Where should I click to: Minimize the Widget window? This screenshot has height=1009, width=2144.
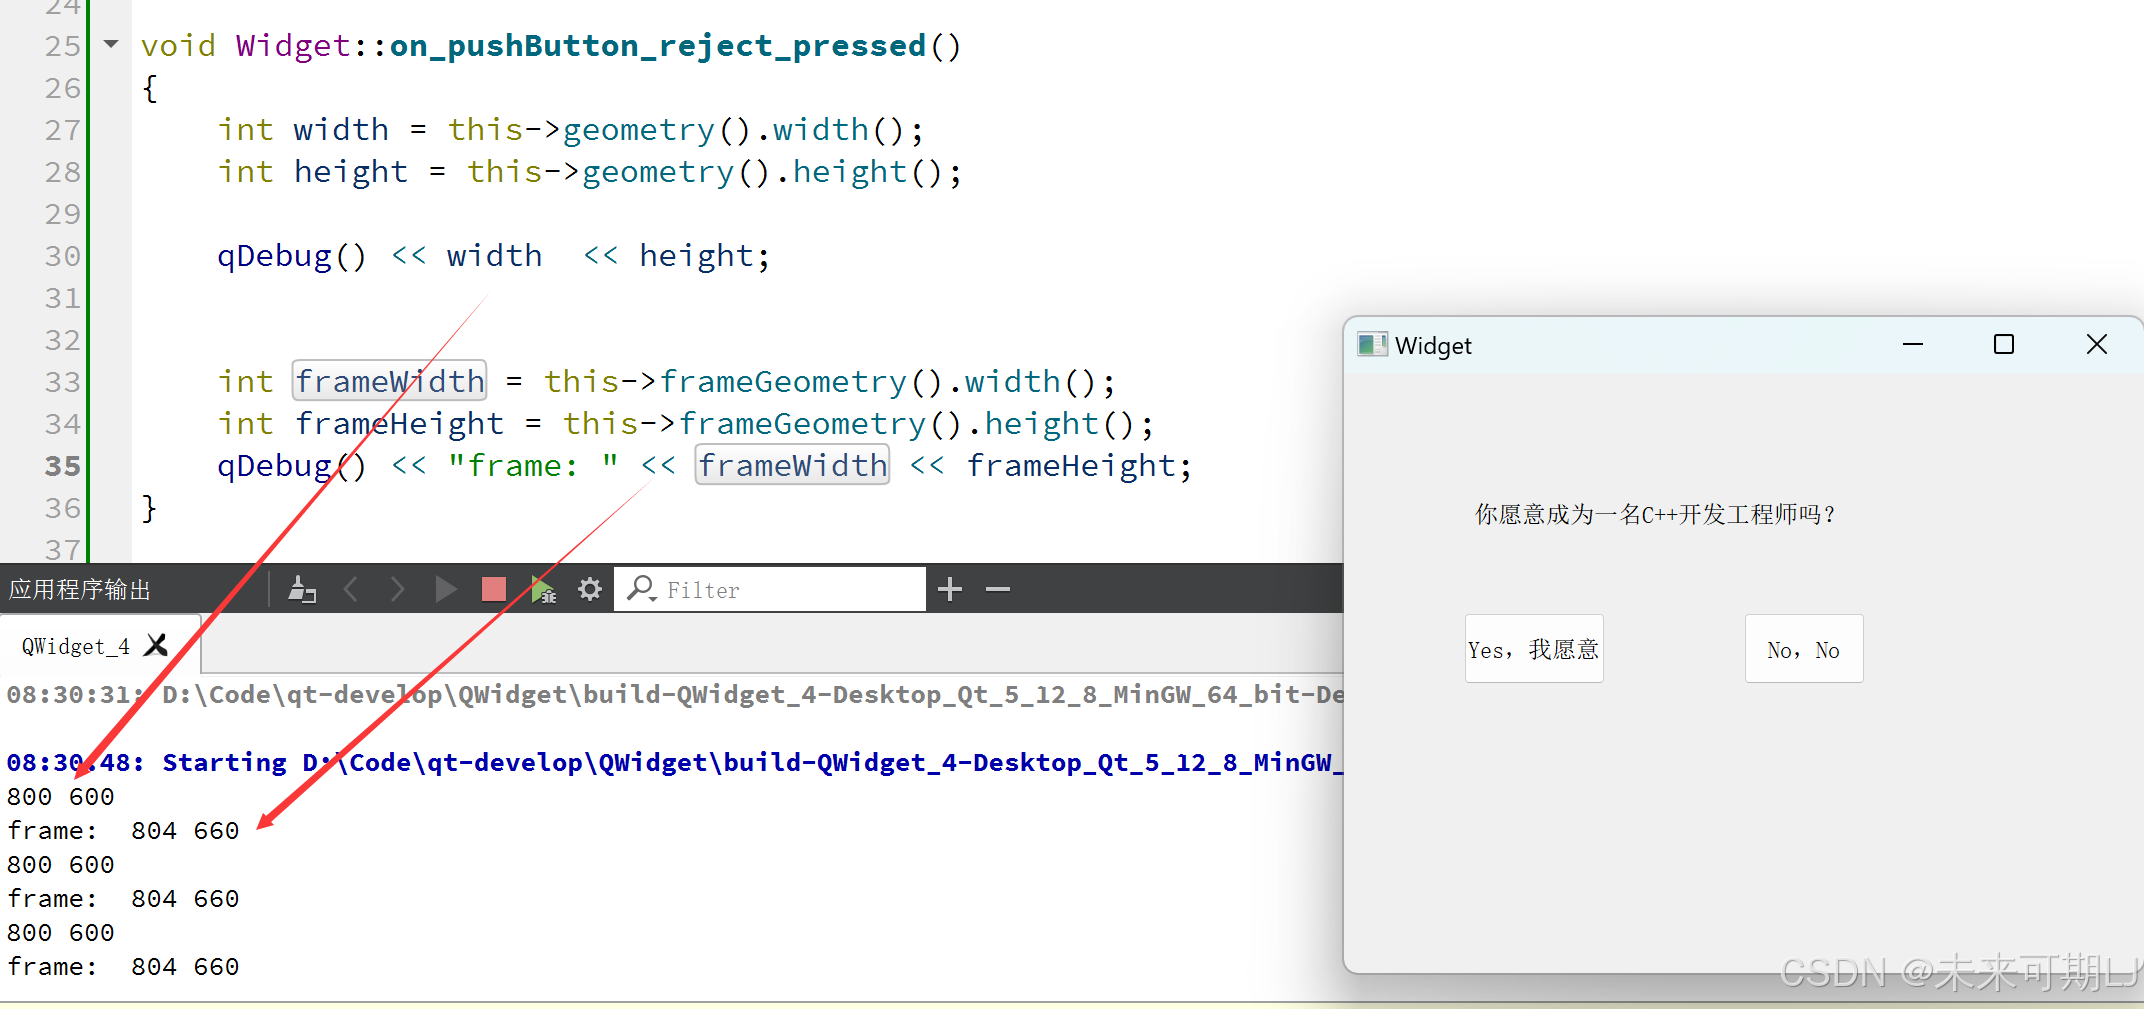point(1913,344)
